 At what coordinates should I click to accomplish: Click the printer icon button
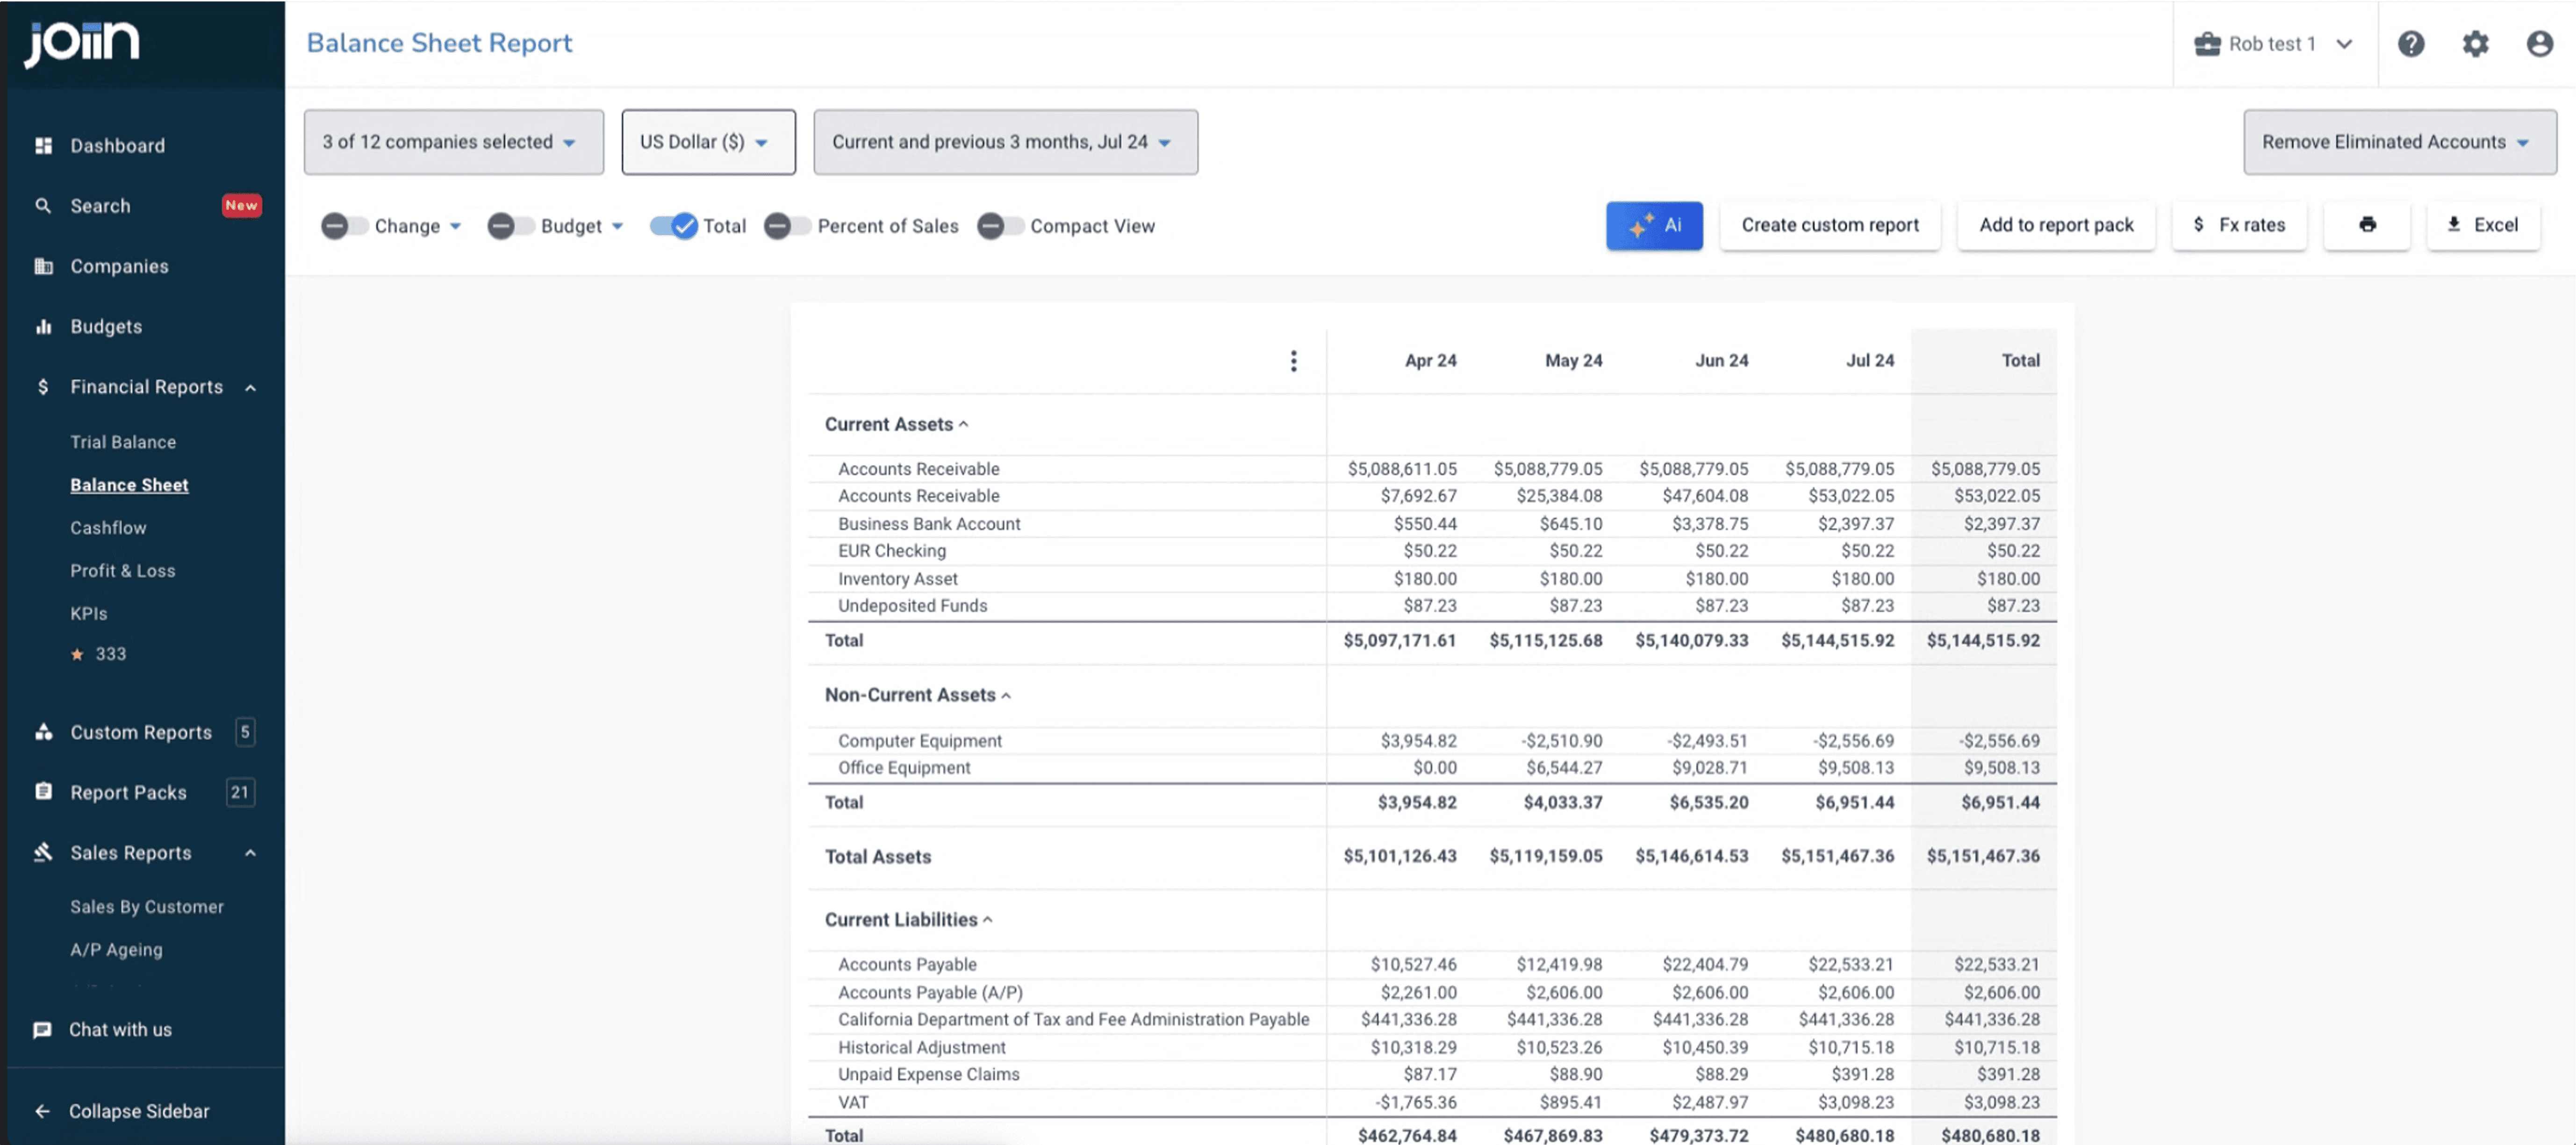(2366, 225)
